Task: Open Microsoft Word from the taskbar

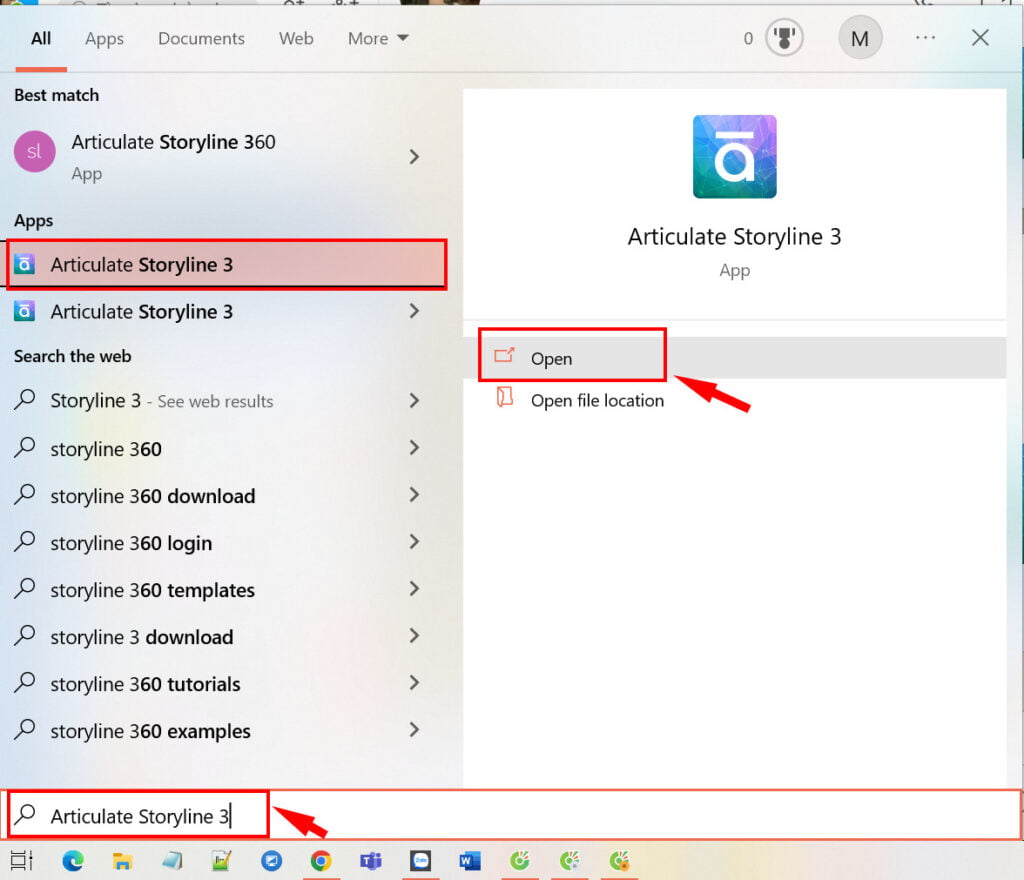Action: point(470,861)
